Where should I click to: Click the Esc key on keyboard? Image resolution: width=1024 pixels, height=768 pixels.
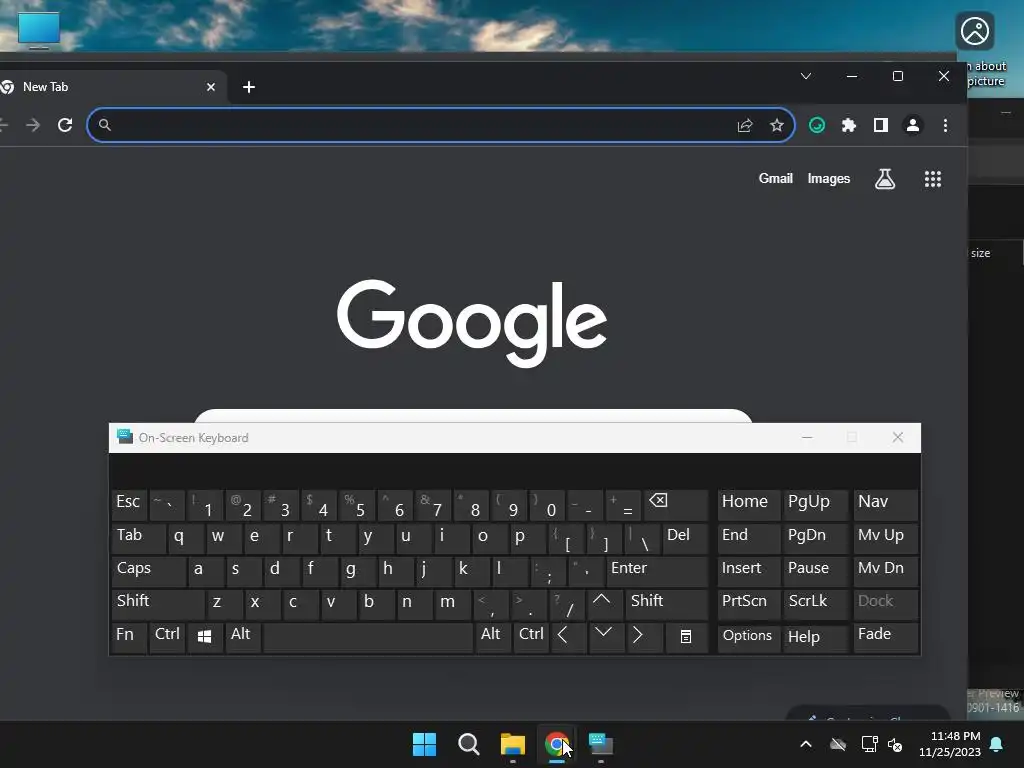pyautogui.click(x=129, y=505)
